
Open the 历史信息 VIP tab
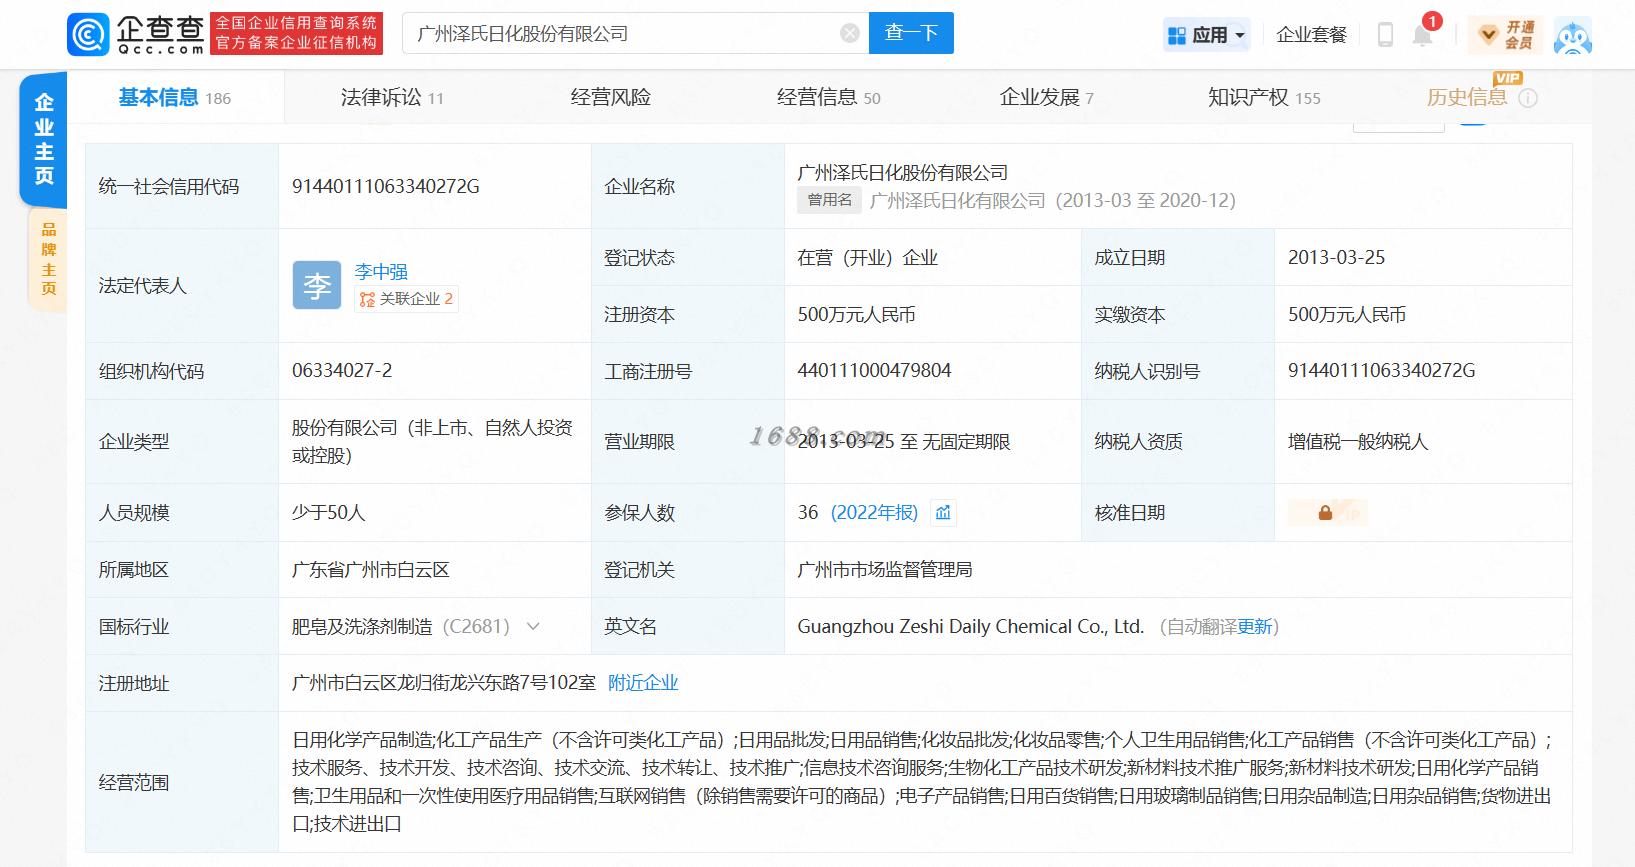[1467, 97]
